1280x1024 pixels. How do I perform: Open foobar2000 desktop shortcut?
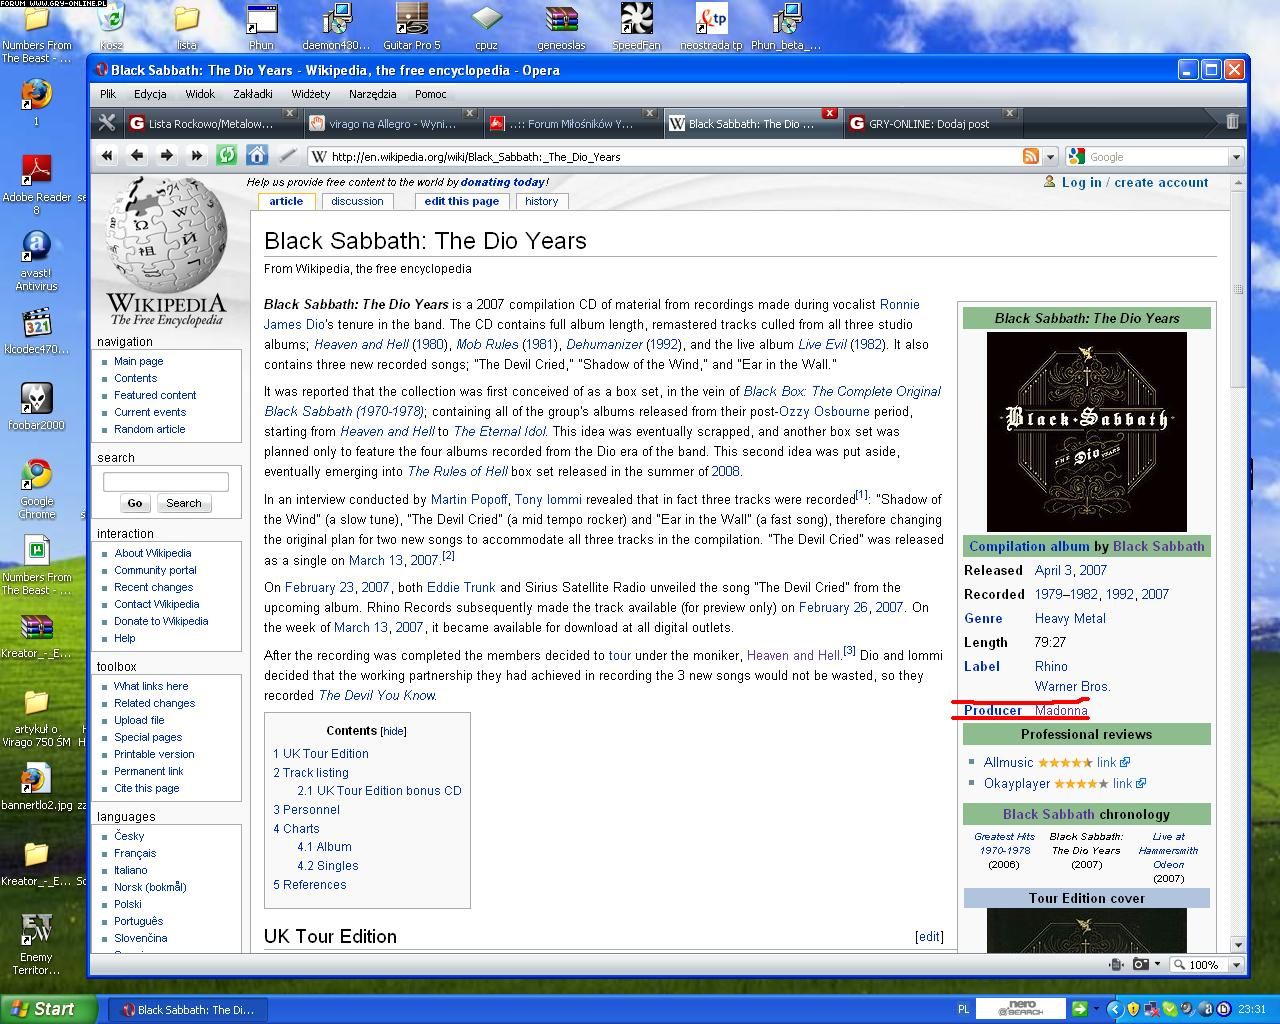pos(36,406)
